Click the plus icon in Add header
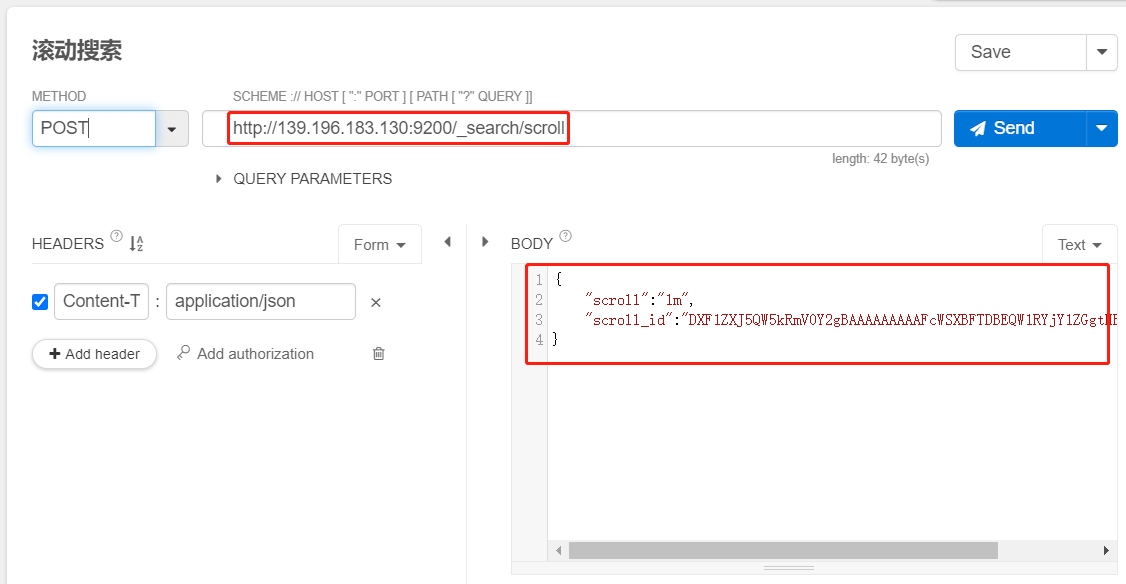 pyautogui.click(x=55, y=353)
